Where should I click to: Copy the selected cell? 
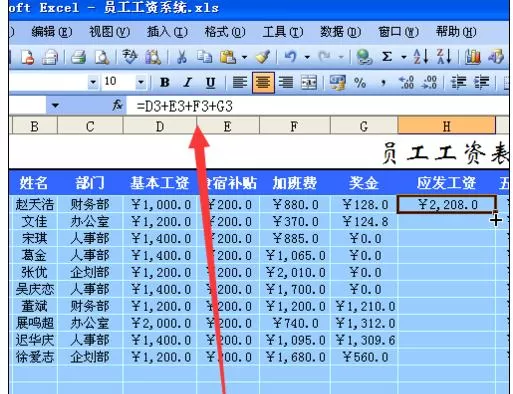pos(204,57)
